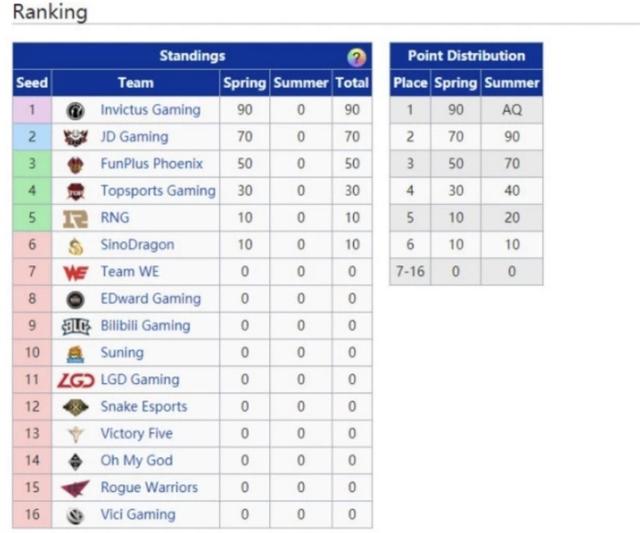Click the Bilibili Gaming logo icon
Image resolution: width=640 pixels, height=533 pixels.
coord(76,326)
